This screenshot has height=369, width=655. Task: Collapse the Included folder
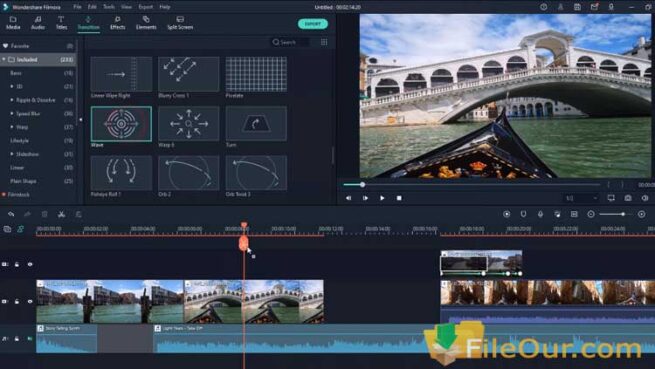[x=4, y=60]
